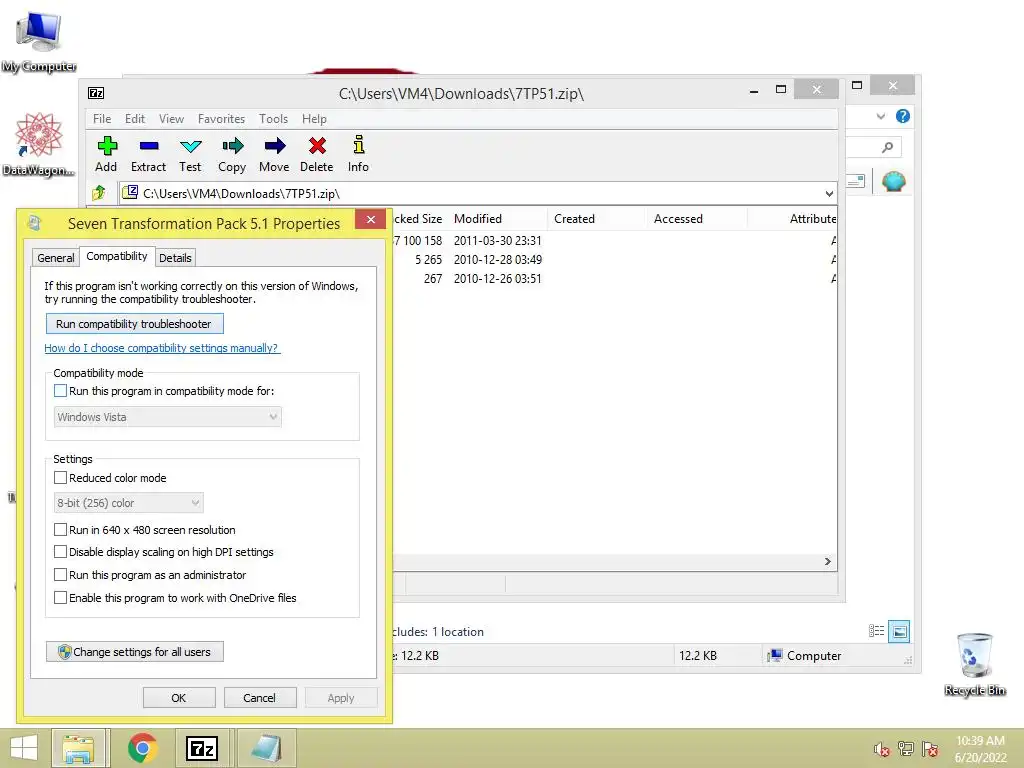The width and height of the screenshot is (1024, 768).
Task: Check Reduced color mode
Action: pyautogui.click(x=60, y=477)
